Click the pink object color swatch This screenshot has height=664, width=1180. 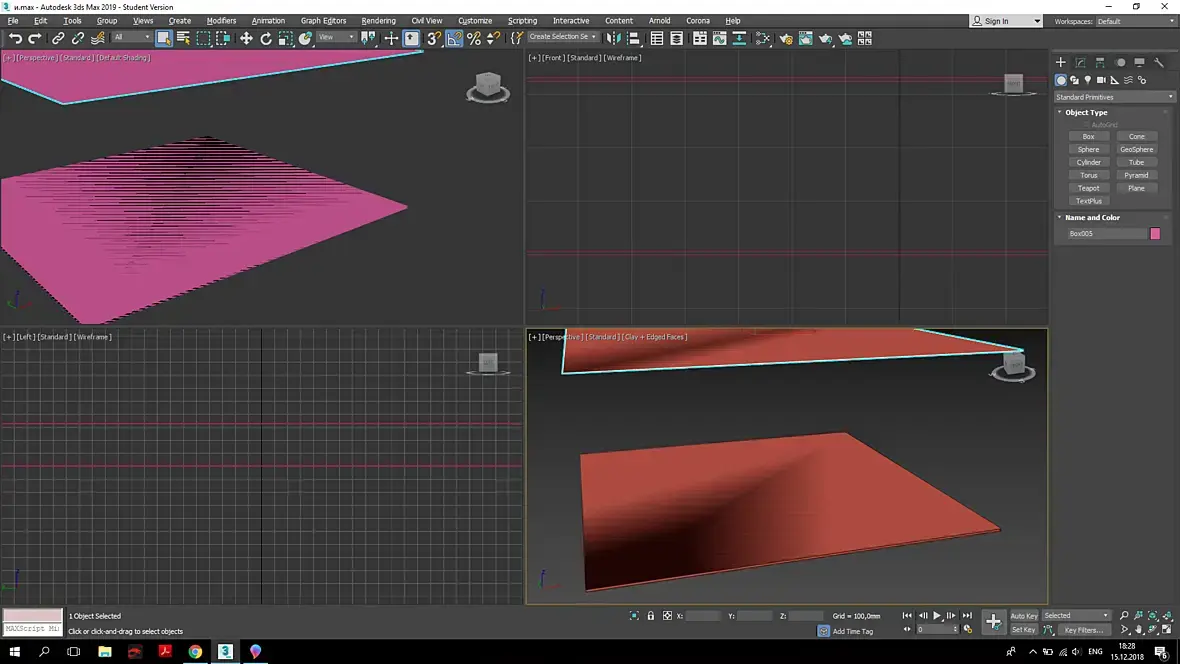1155,234
